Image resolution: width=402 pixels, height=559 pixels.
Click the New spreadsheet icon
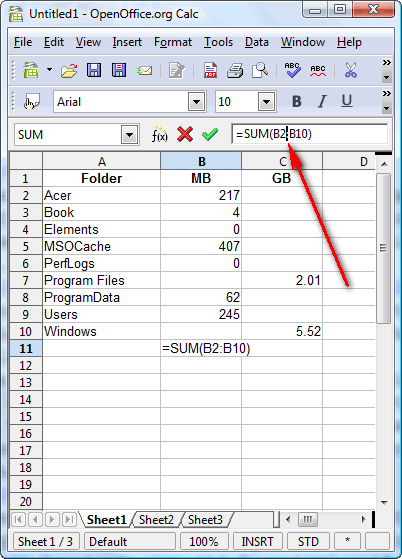31,70
